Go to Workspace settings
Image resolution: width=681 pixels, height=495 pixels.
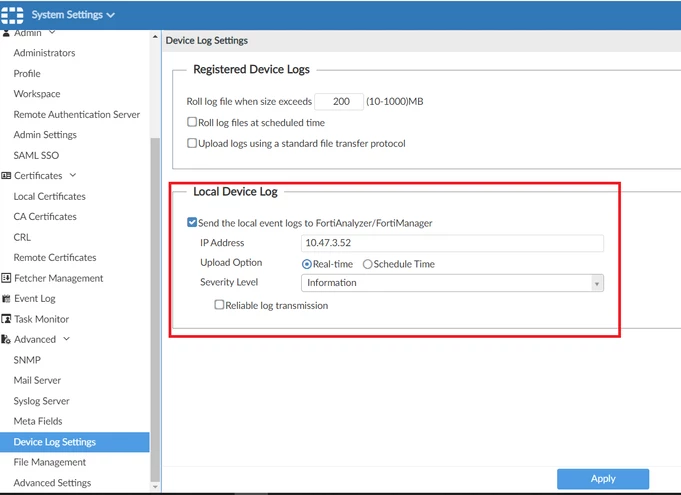[37, 94]
